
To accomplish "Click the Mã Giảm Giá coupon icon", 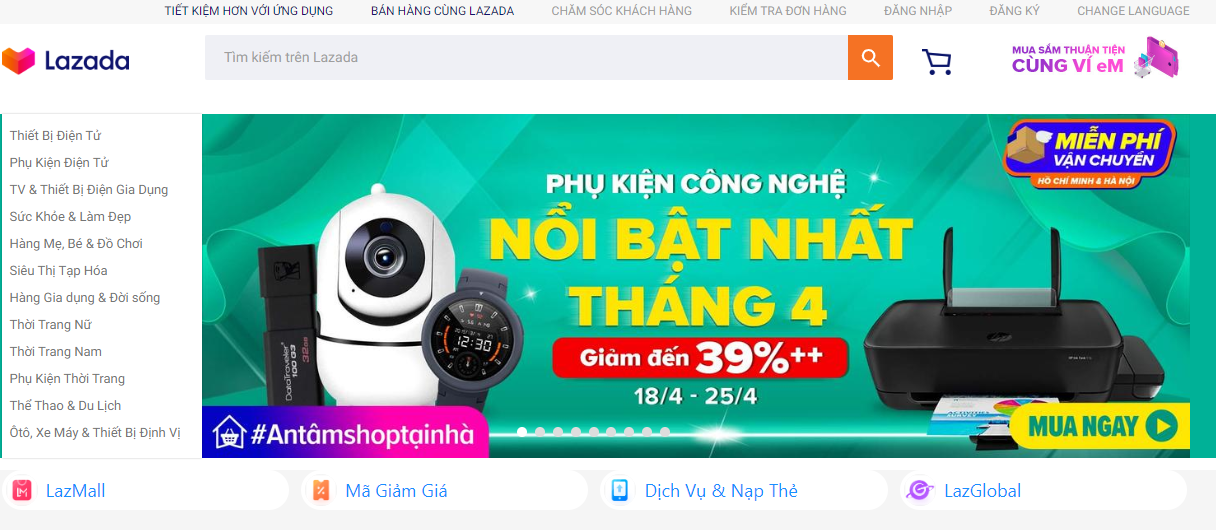I will coord(320,491).
